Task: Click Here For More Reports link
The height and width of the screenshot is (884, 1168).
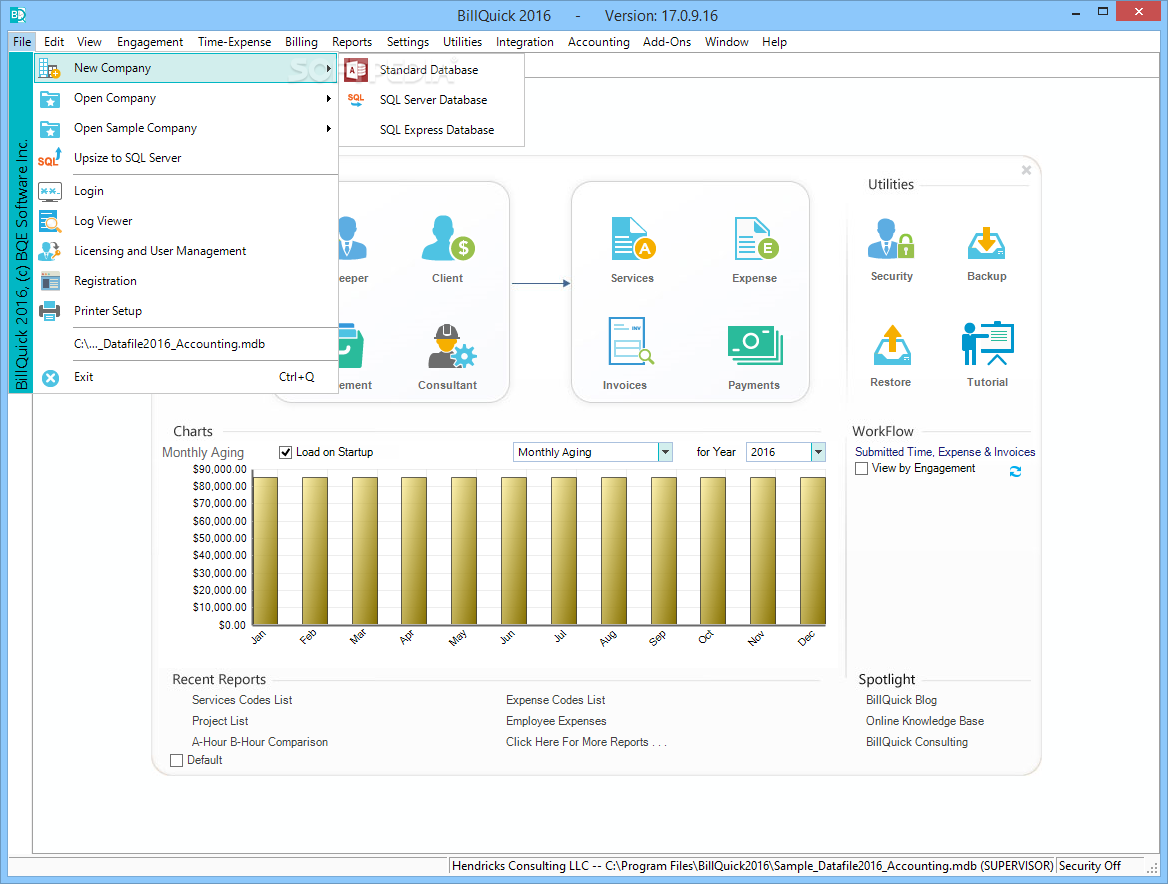Action: point(586,742)
